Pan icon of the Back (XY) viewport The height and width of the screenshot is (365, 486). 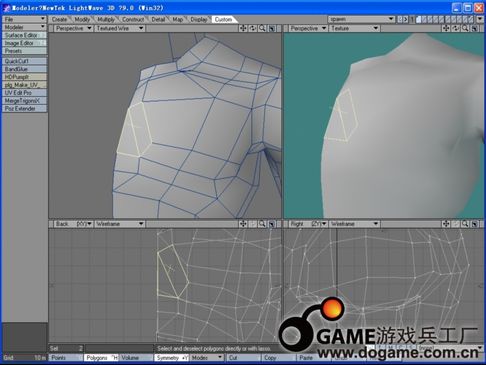click(x=243, y=224)
